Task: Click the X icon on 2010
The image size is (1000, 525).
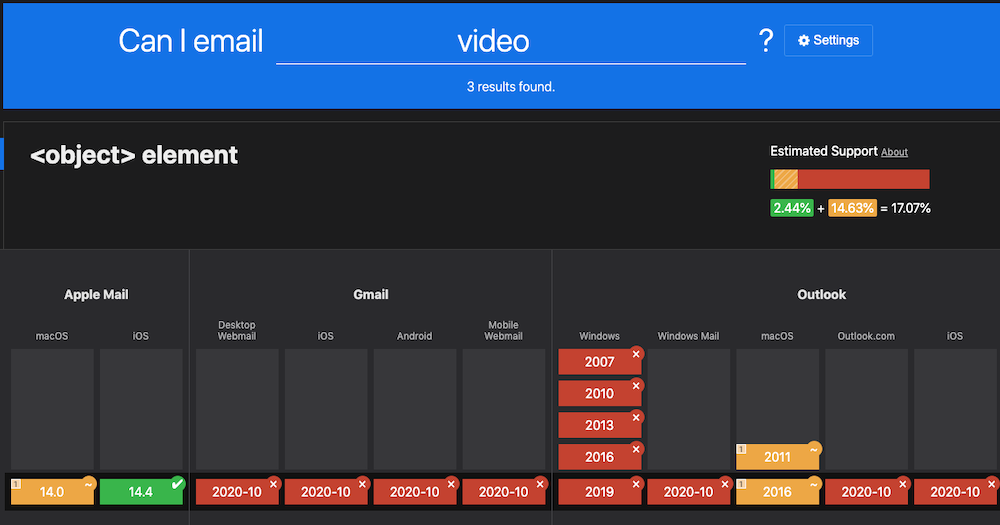Action: pyautogui.click(x=636, y=386)
